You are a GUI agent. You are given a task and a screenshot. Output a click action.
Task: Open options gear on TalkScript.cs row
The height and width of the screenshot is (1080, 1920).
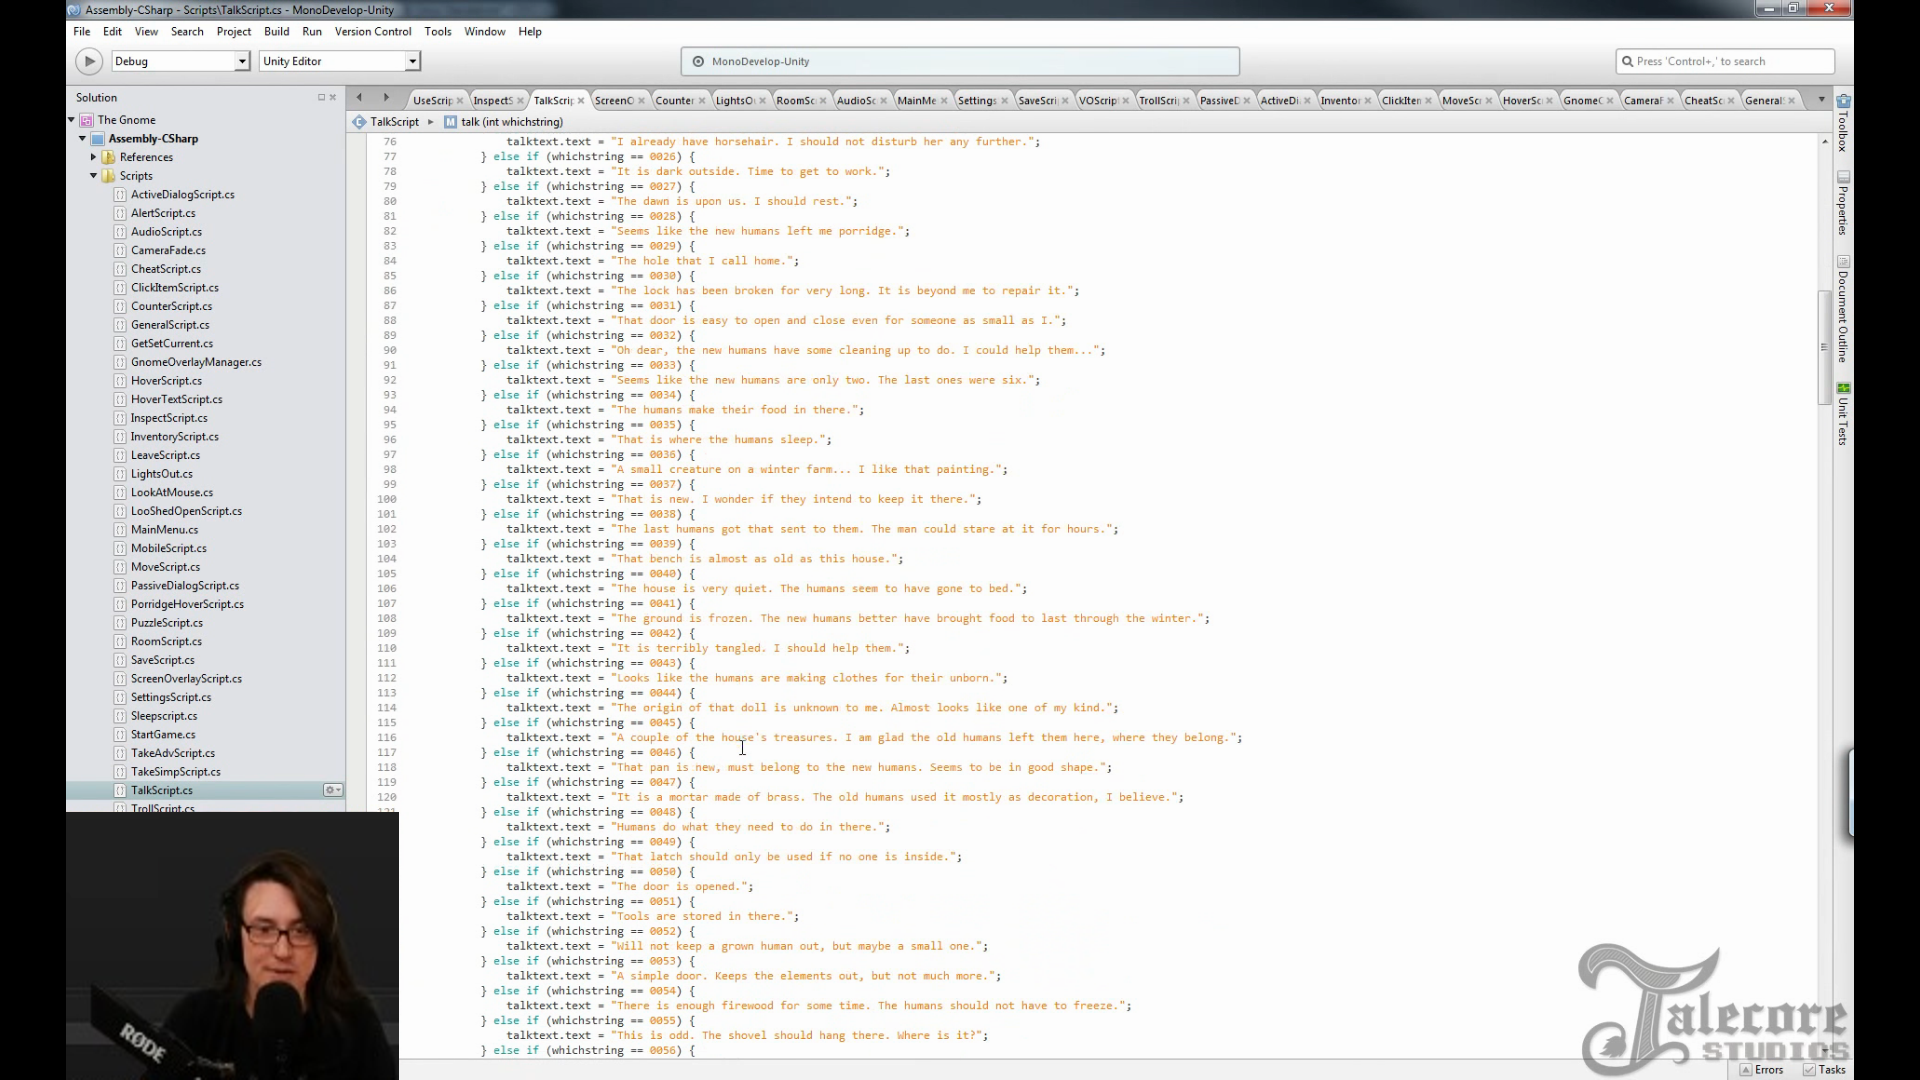pyautogui.click(x=333, y=790)
